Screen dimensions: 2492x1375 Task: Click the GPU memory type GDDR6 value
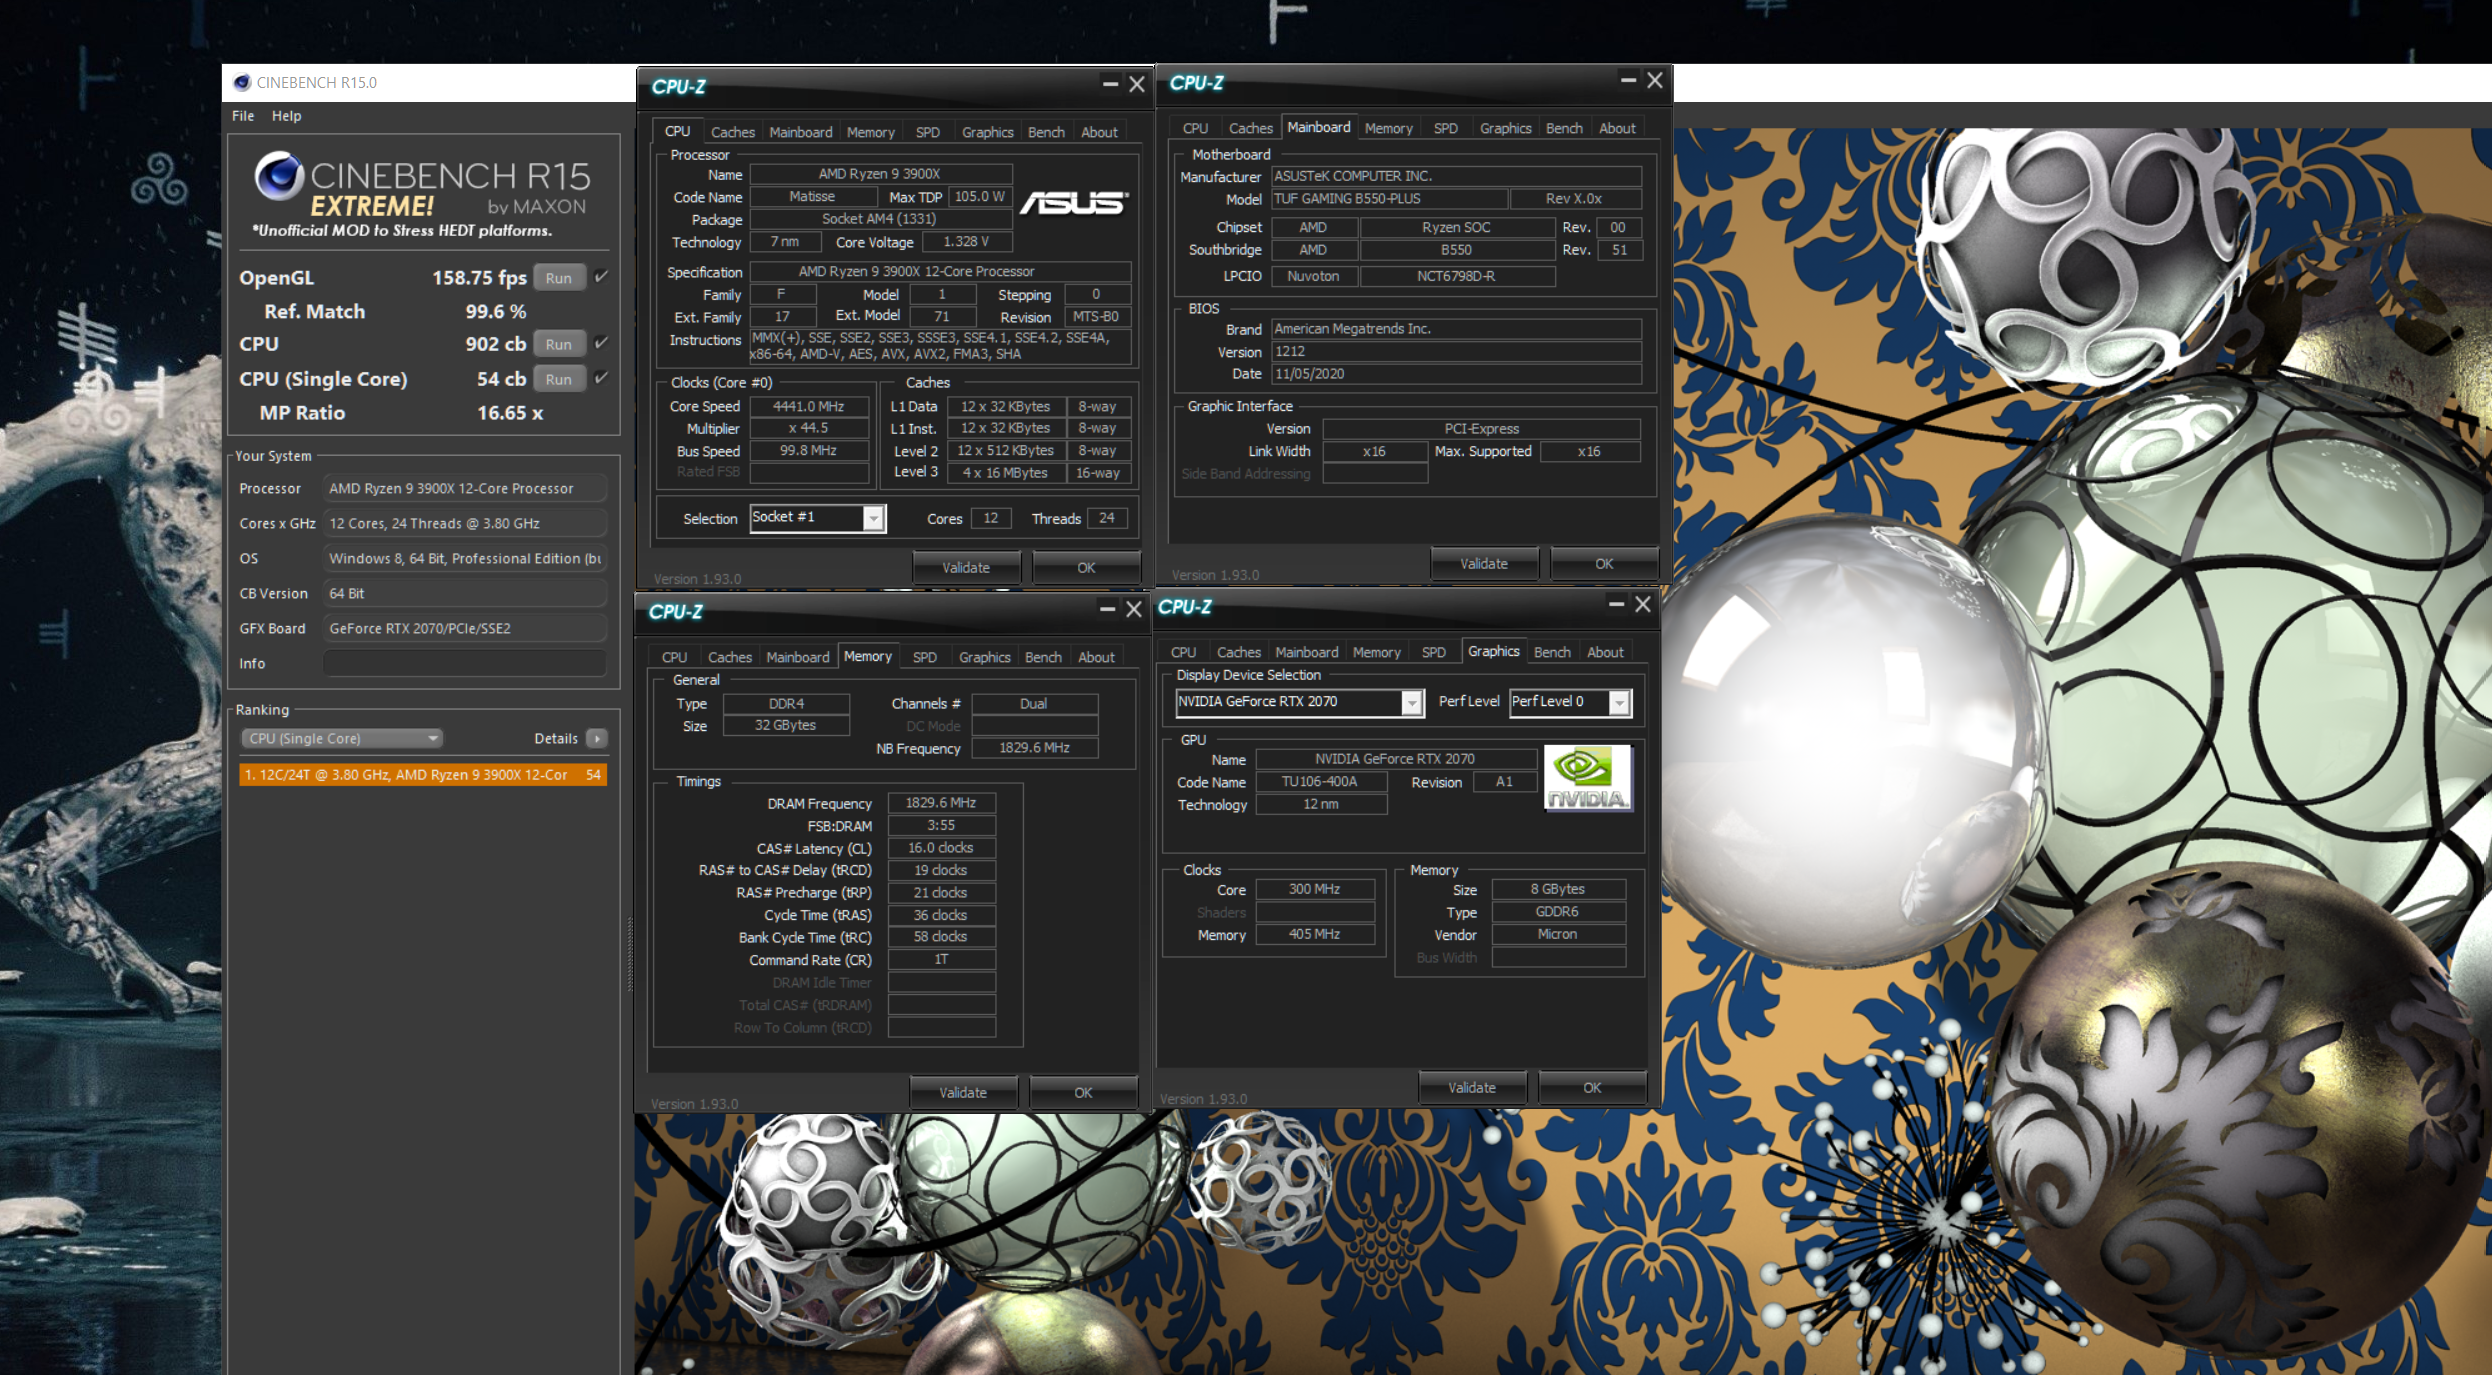[x=1557, y=911]
